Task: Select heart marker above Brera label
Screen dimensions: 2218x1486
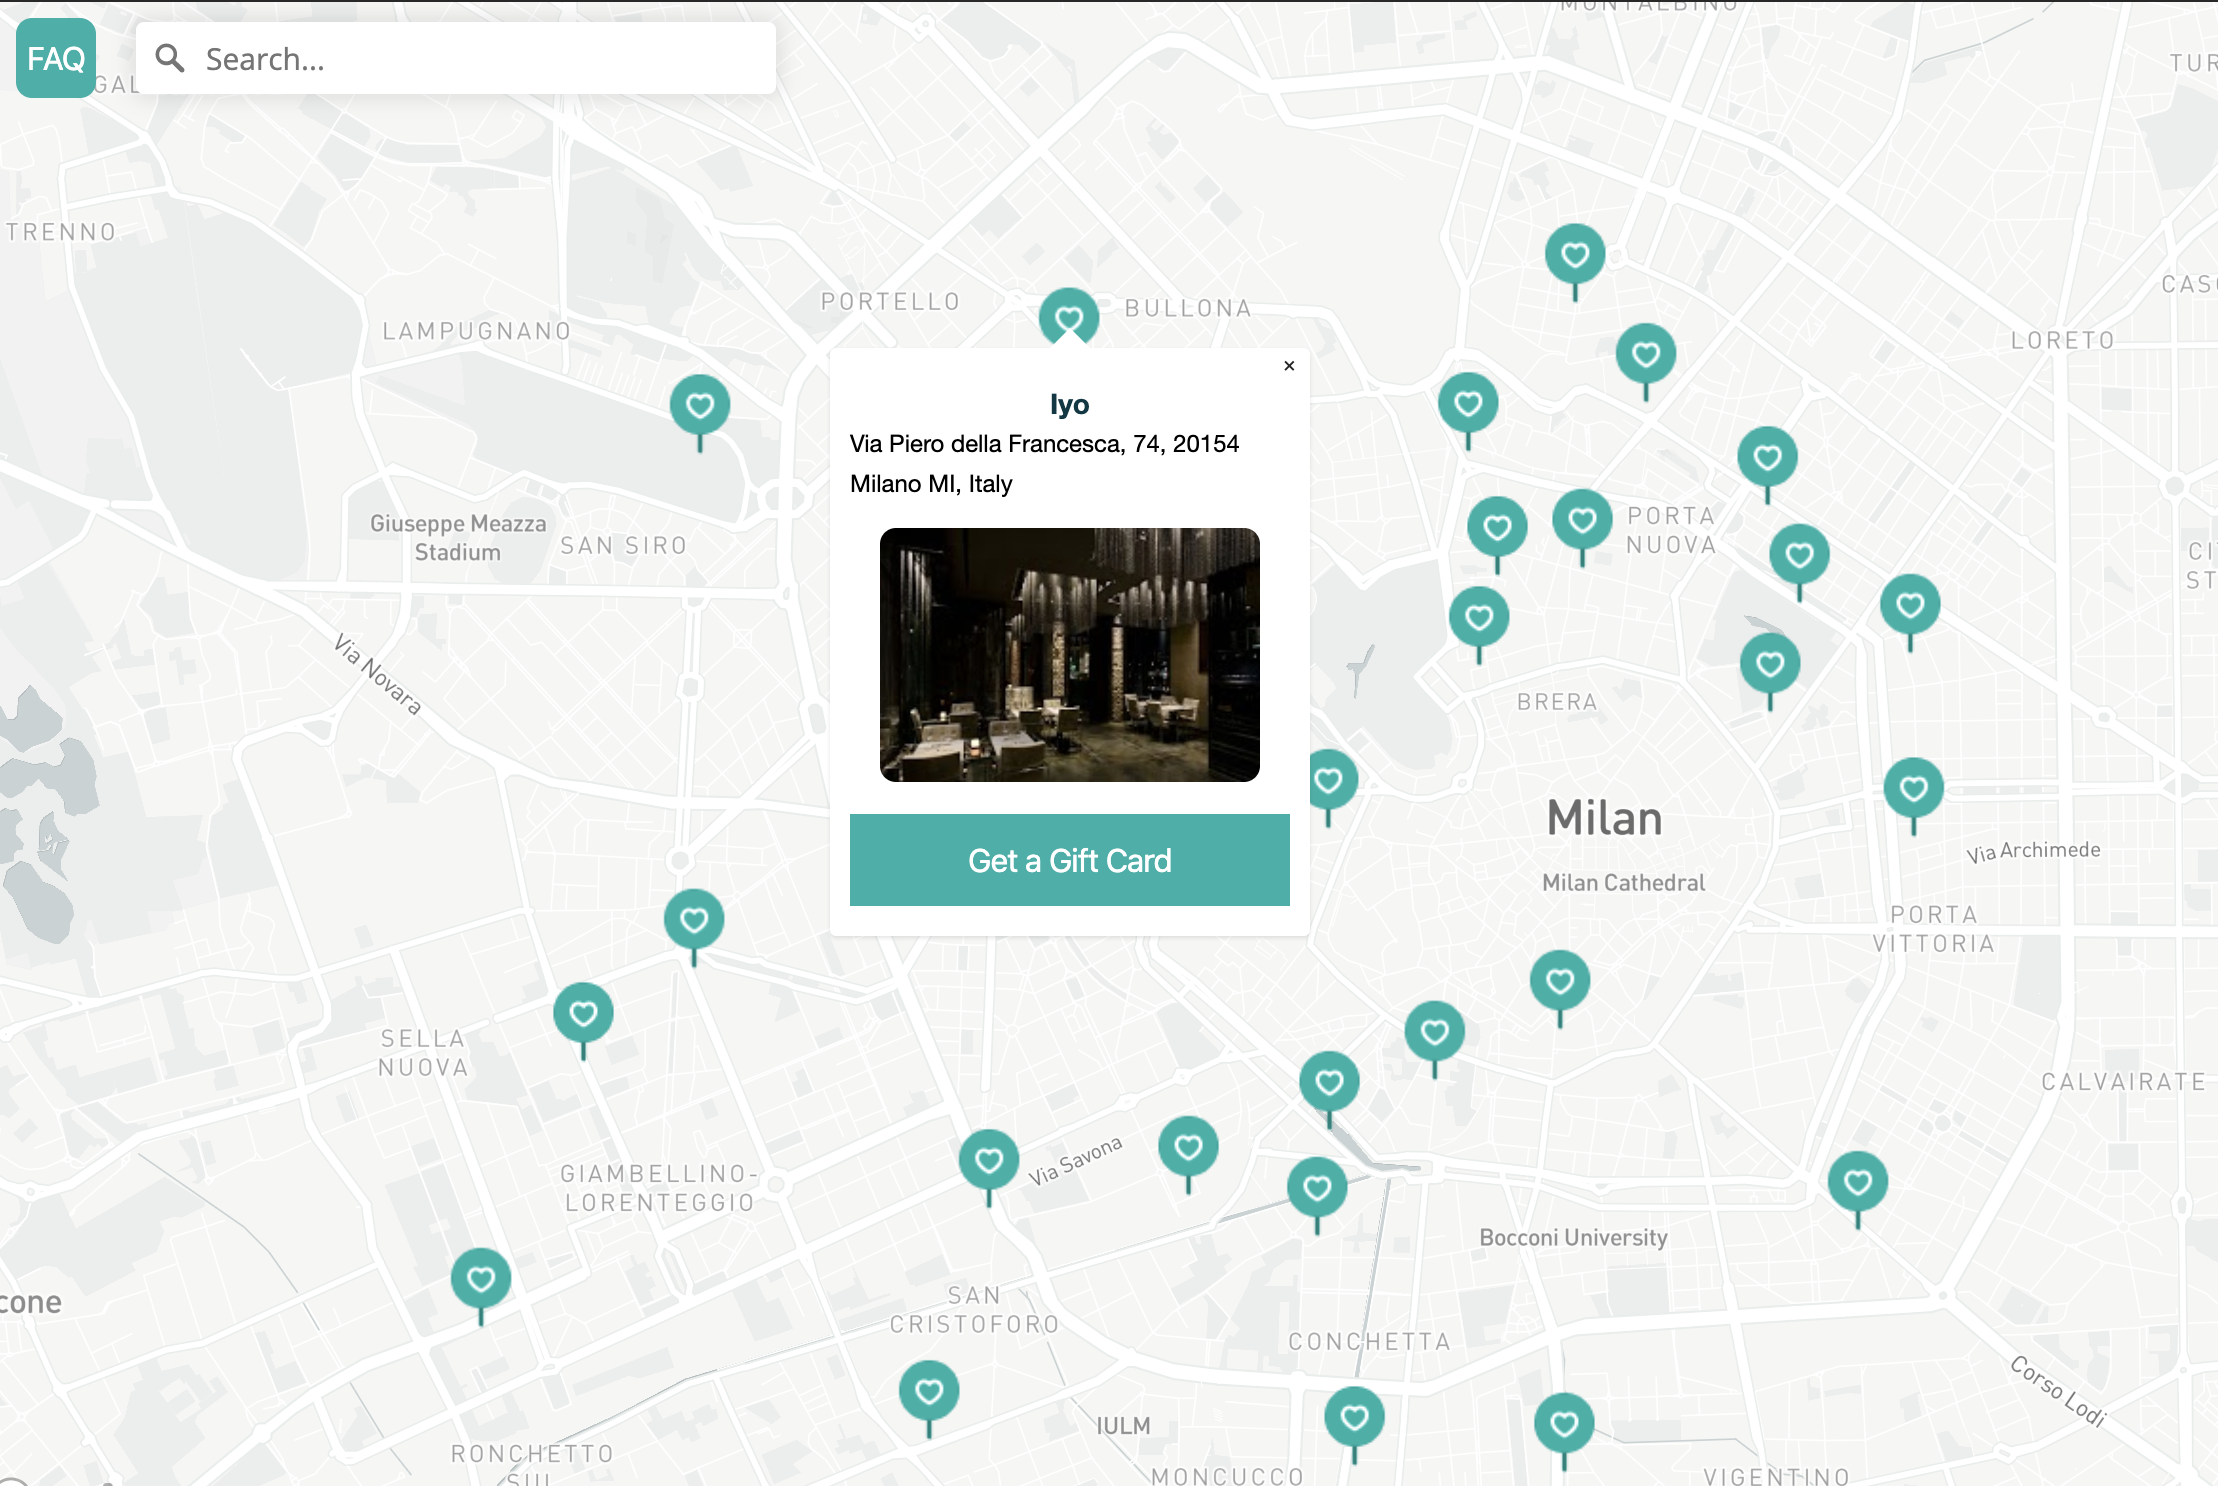Action: coord(1478,618)
